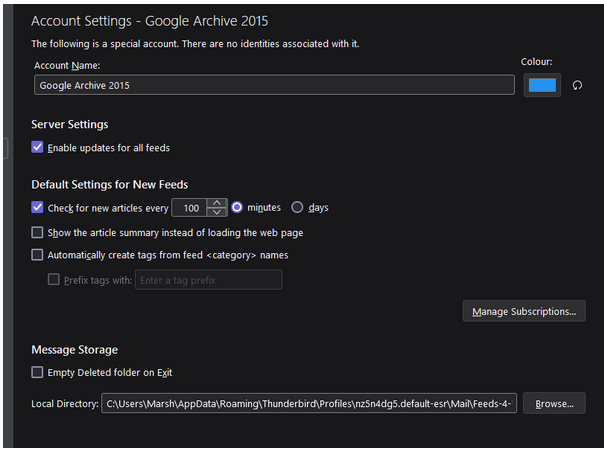604x450 pixels.
Task: Increase the article check interval
Action: click(x=217, y=203)
